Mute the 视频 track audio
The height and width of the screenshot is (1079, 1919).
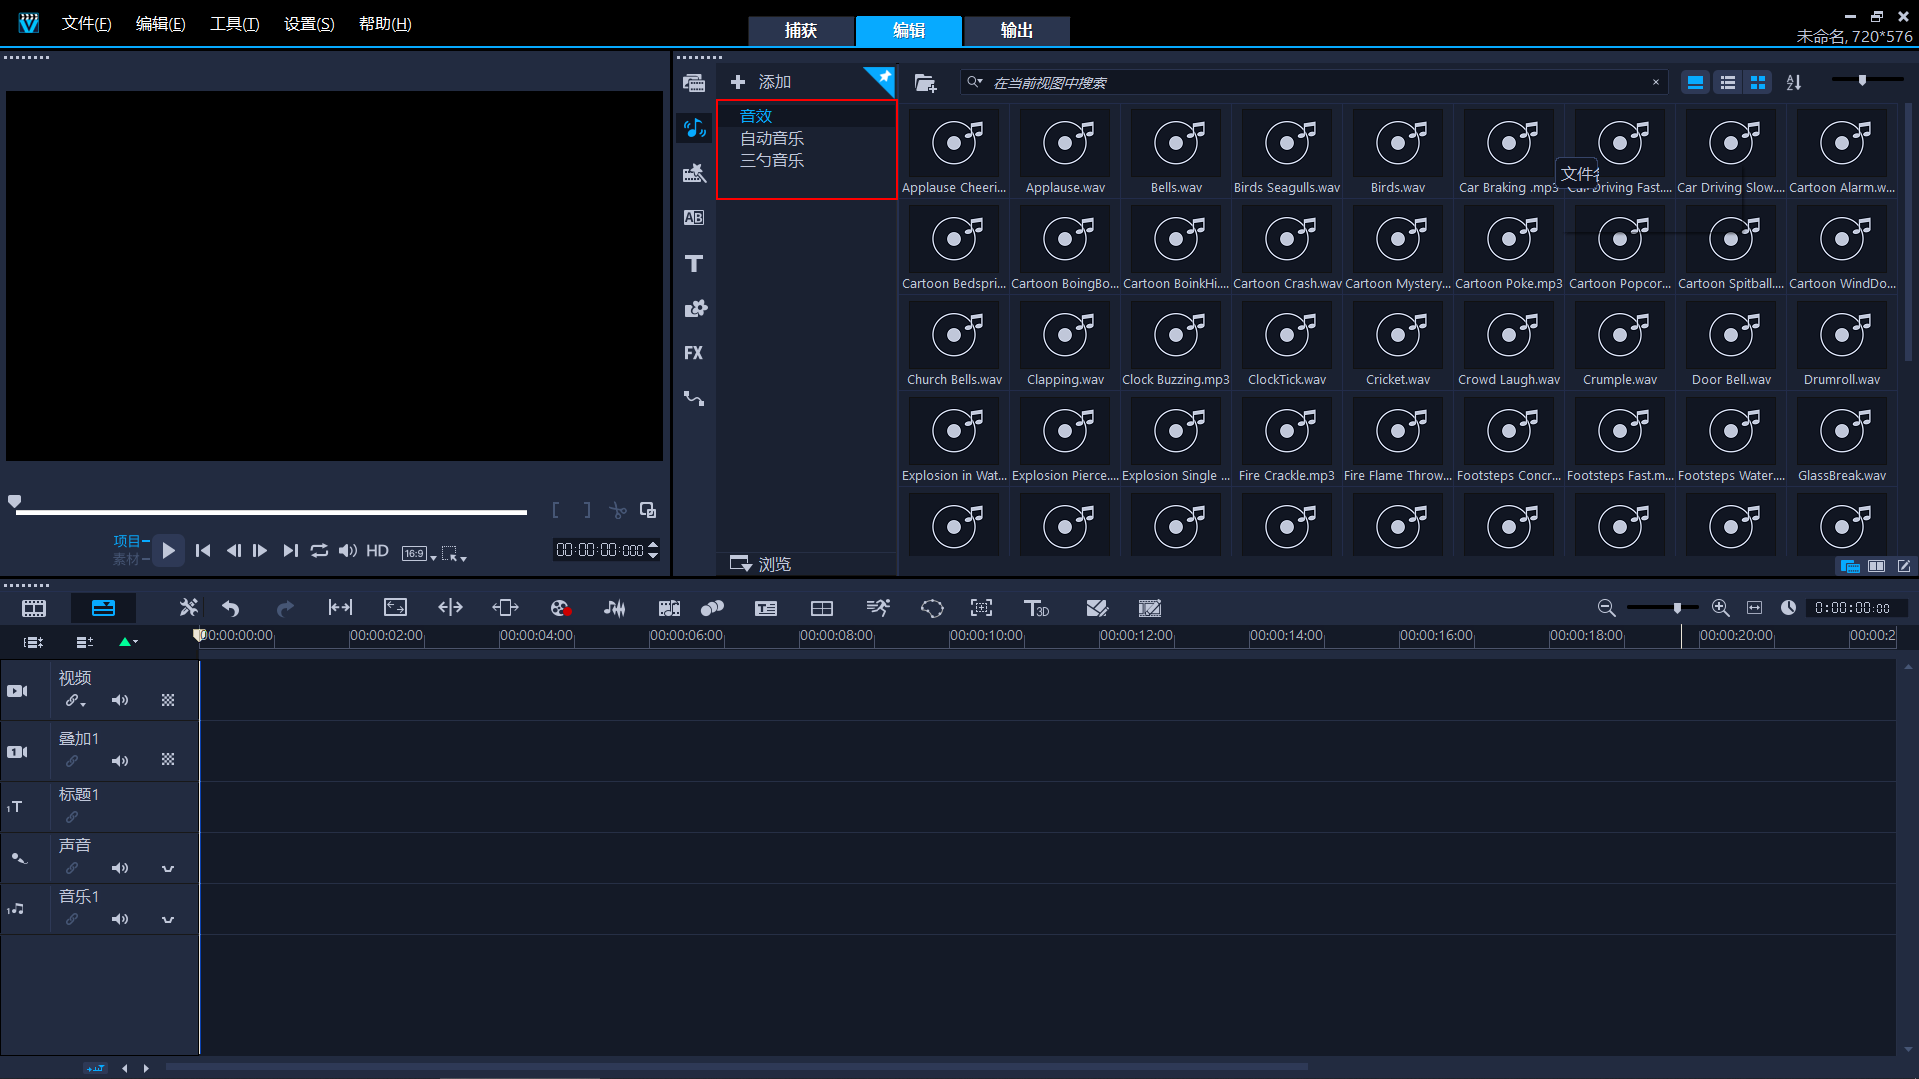pos(120,700)
